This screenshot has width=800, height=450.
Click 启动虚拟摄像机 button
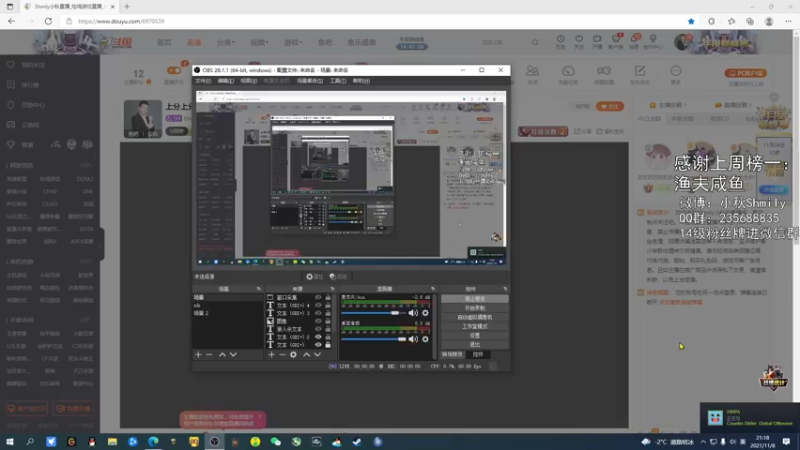pyautogui.click(x=474, y=317)
